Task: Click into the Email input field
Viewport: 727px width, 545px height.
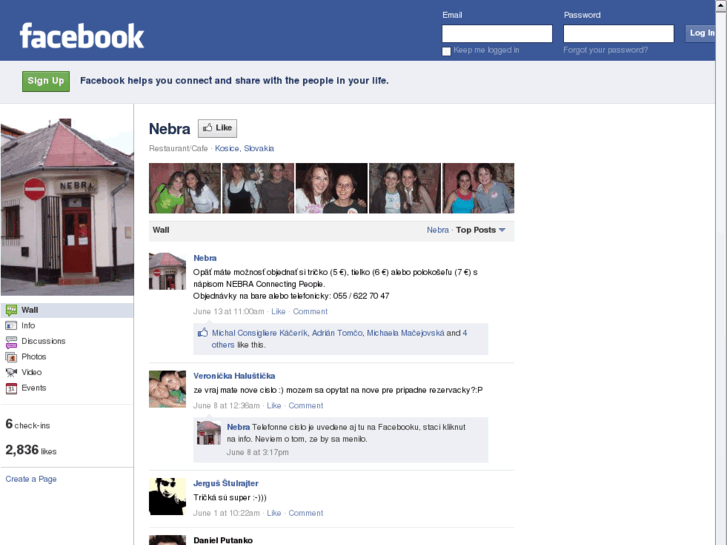Action: coord(497,33)
